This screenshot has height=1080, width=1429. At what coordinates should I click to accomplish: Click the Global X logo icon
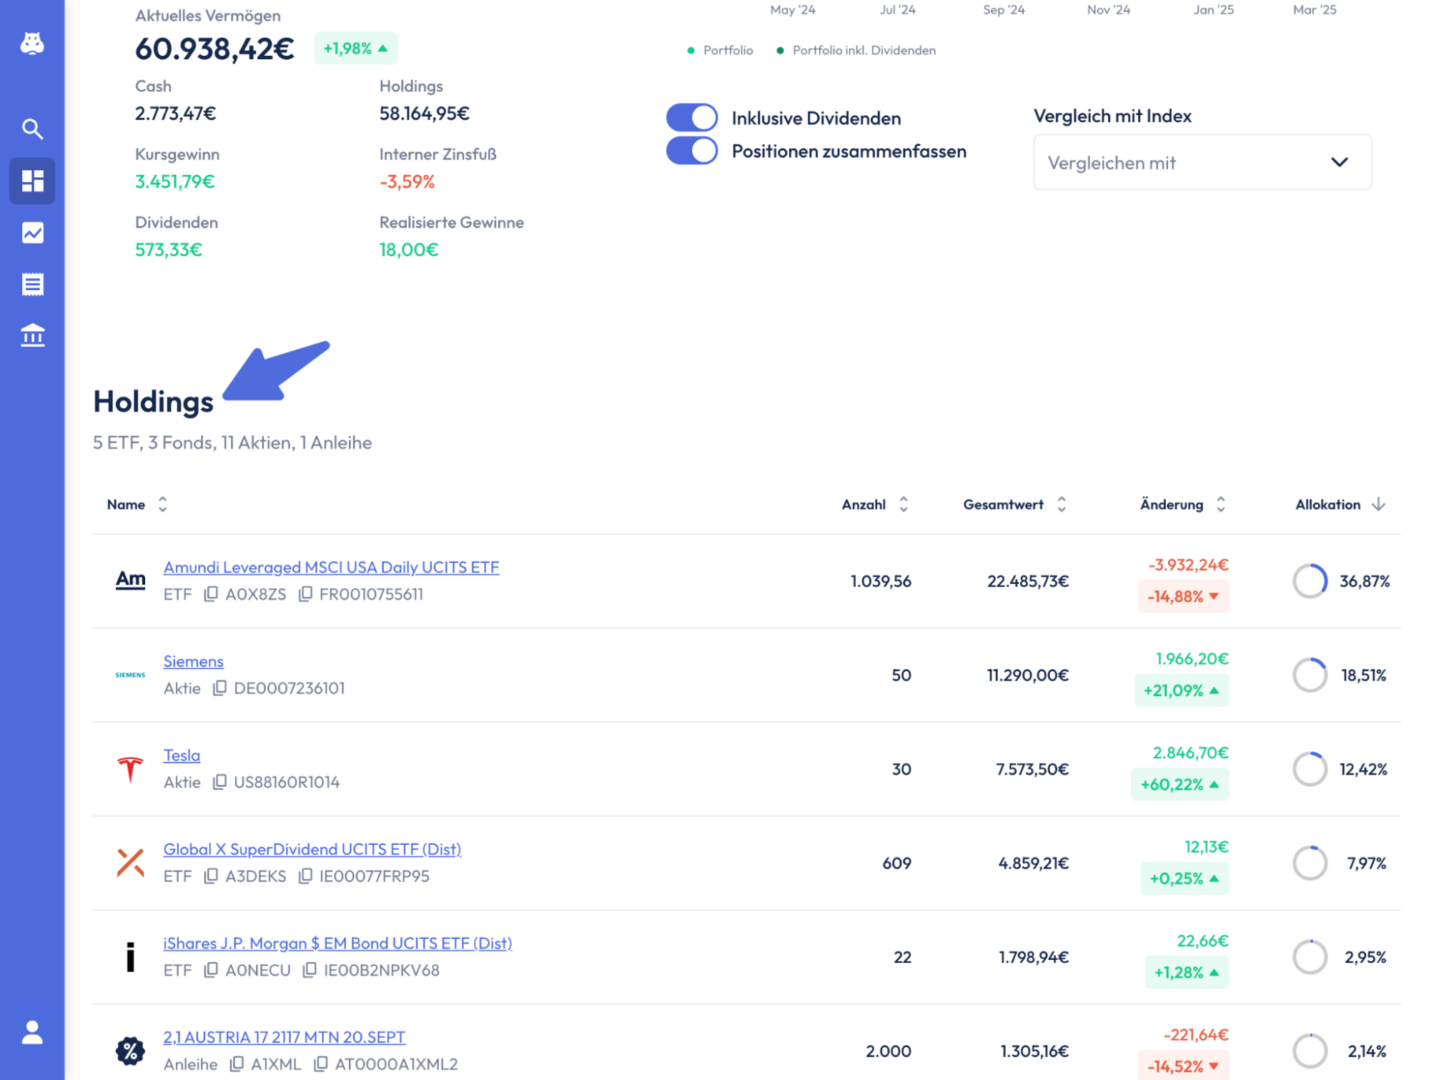[130, 862]
